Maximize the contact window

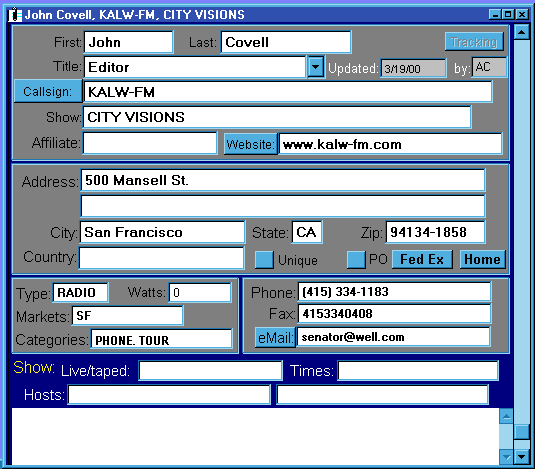[508, 14]
